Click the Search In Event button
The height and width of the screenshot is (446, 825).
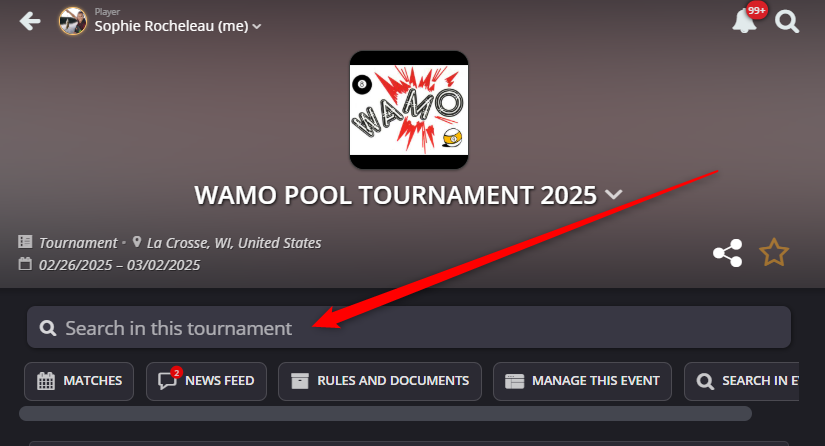click(742, 381)
